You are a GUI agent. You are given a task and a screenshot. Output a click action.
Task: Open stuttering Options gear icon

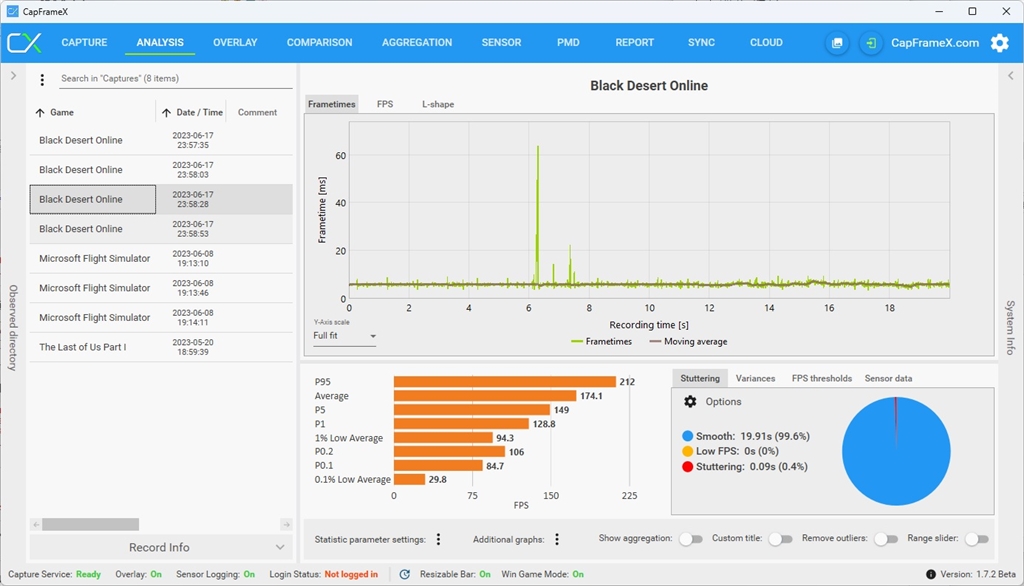(690, 402)
